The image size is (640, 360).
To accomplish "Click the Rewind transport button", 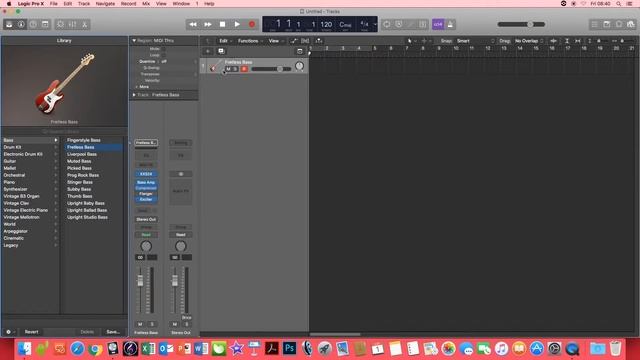I will tap(193, 24).
